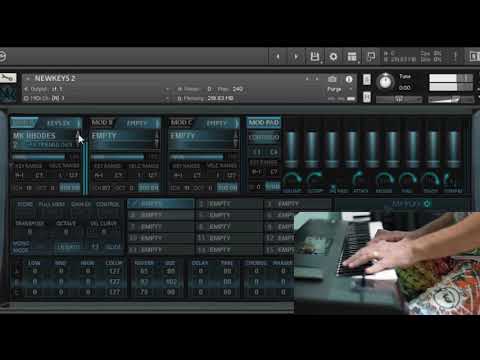Toggle the MOD B MOD ON button
480x360 pixels.
coord(149,188)
